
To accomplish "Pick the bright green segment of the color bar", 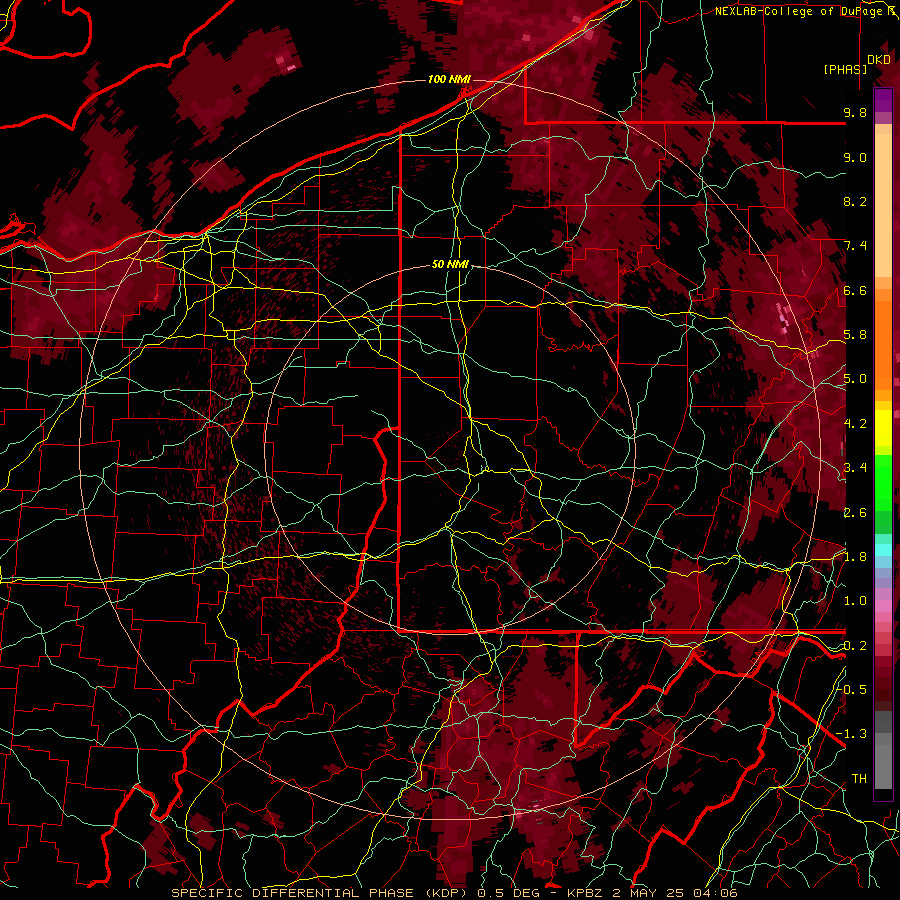I will (x=883, y=482).
